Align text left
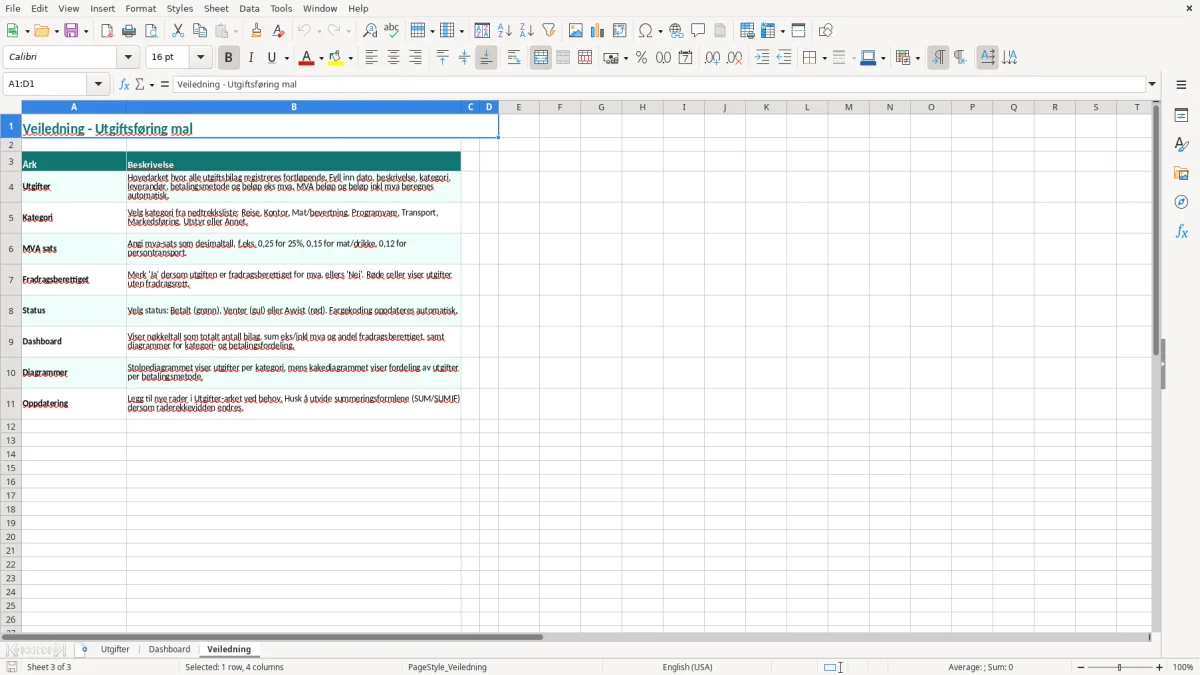Screen dimensions: 1200x675 point(372,58)
